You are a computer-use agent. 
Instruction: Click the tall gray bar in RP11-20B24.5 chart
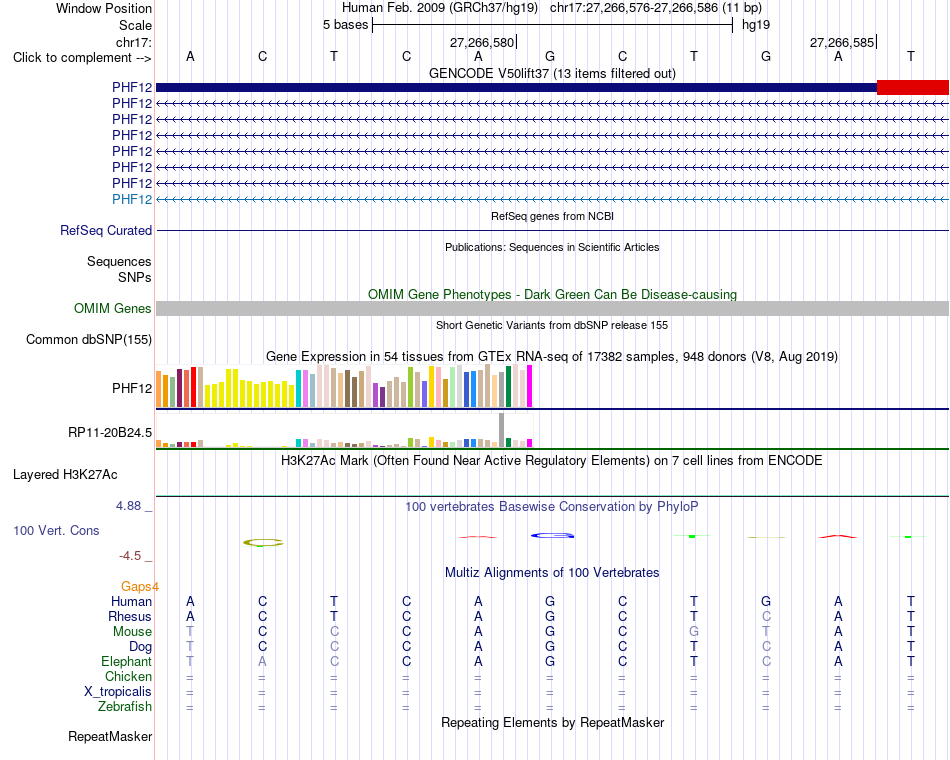pyautogui.click(x=502, y=430)
